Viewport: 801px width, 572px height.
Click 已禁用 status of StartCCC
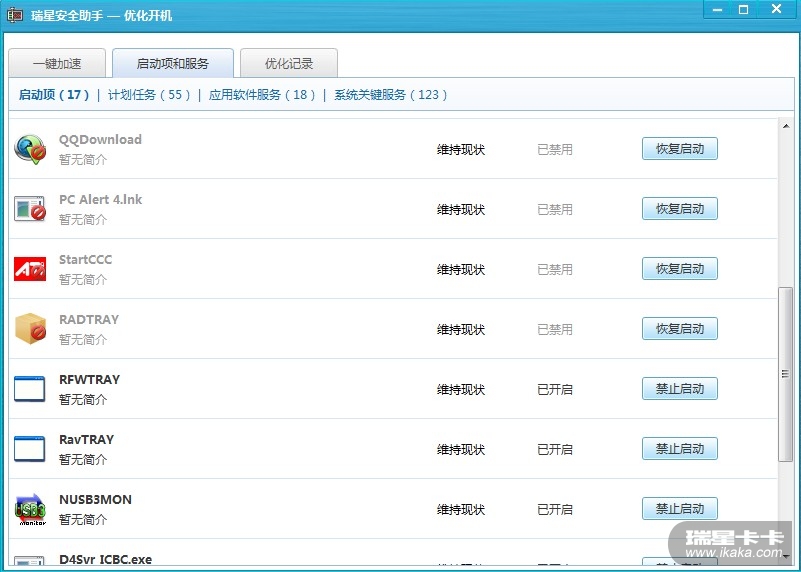click(x=555, y=270)
